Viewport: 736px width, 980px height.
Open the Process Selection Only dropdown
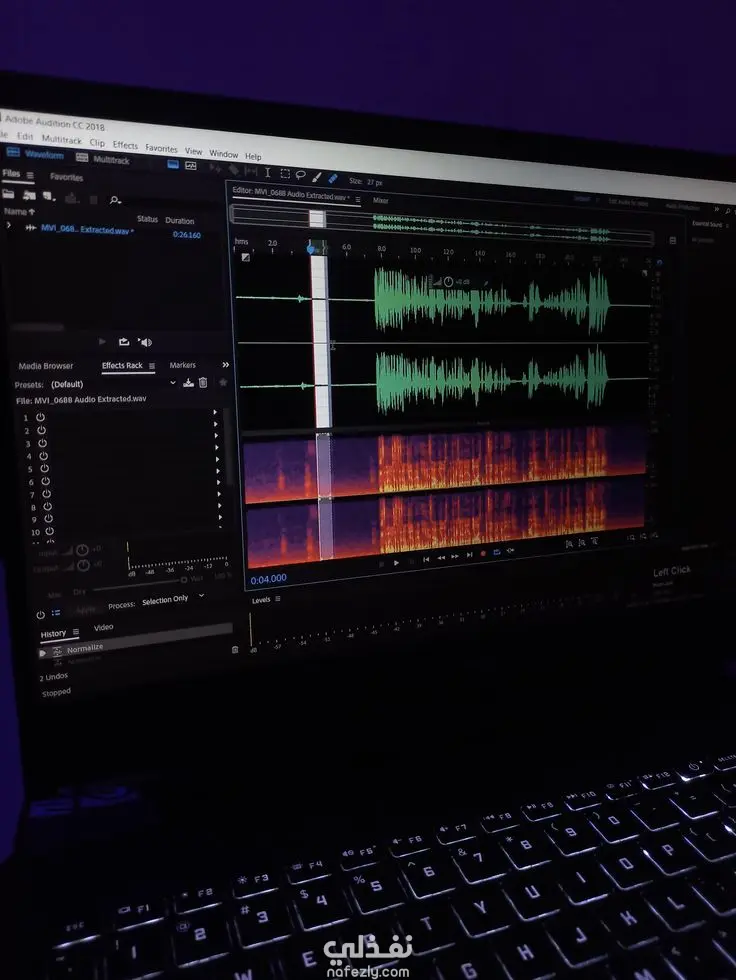tap(172, 599)
